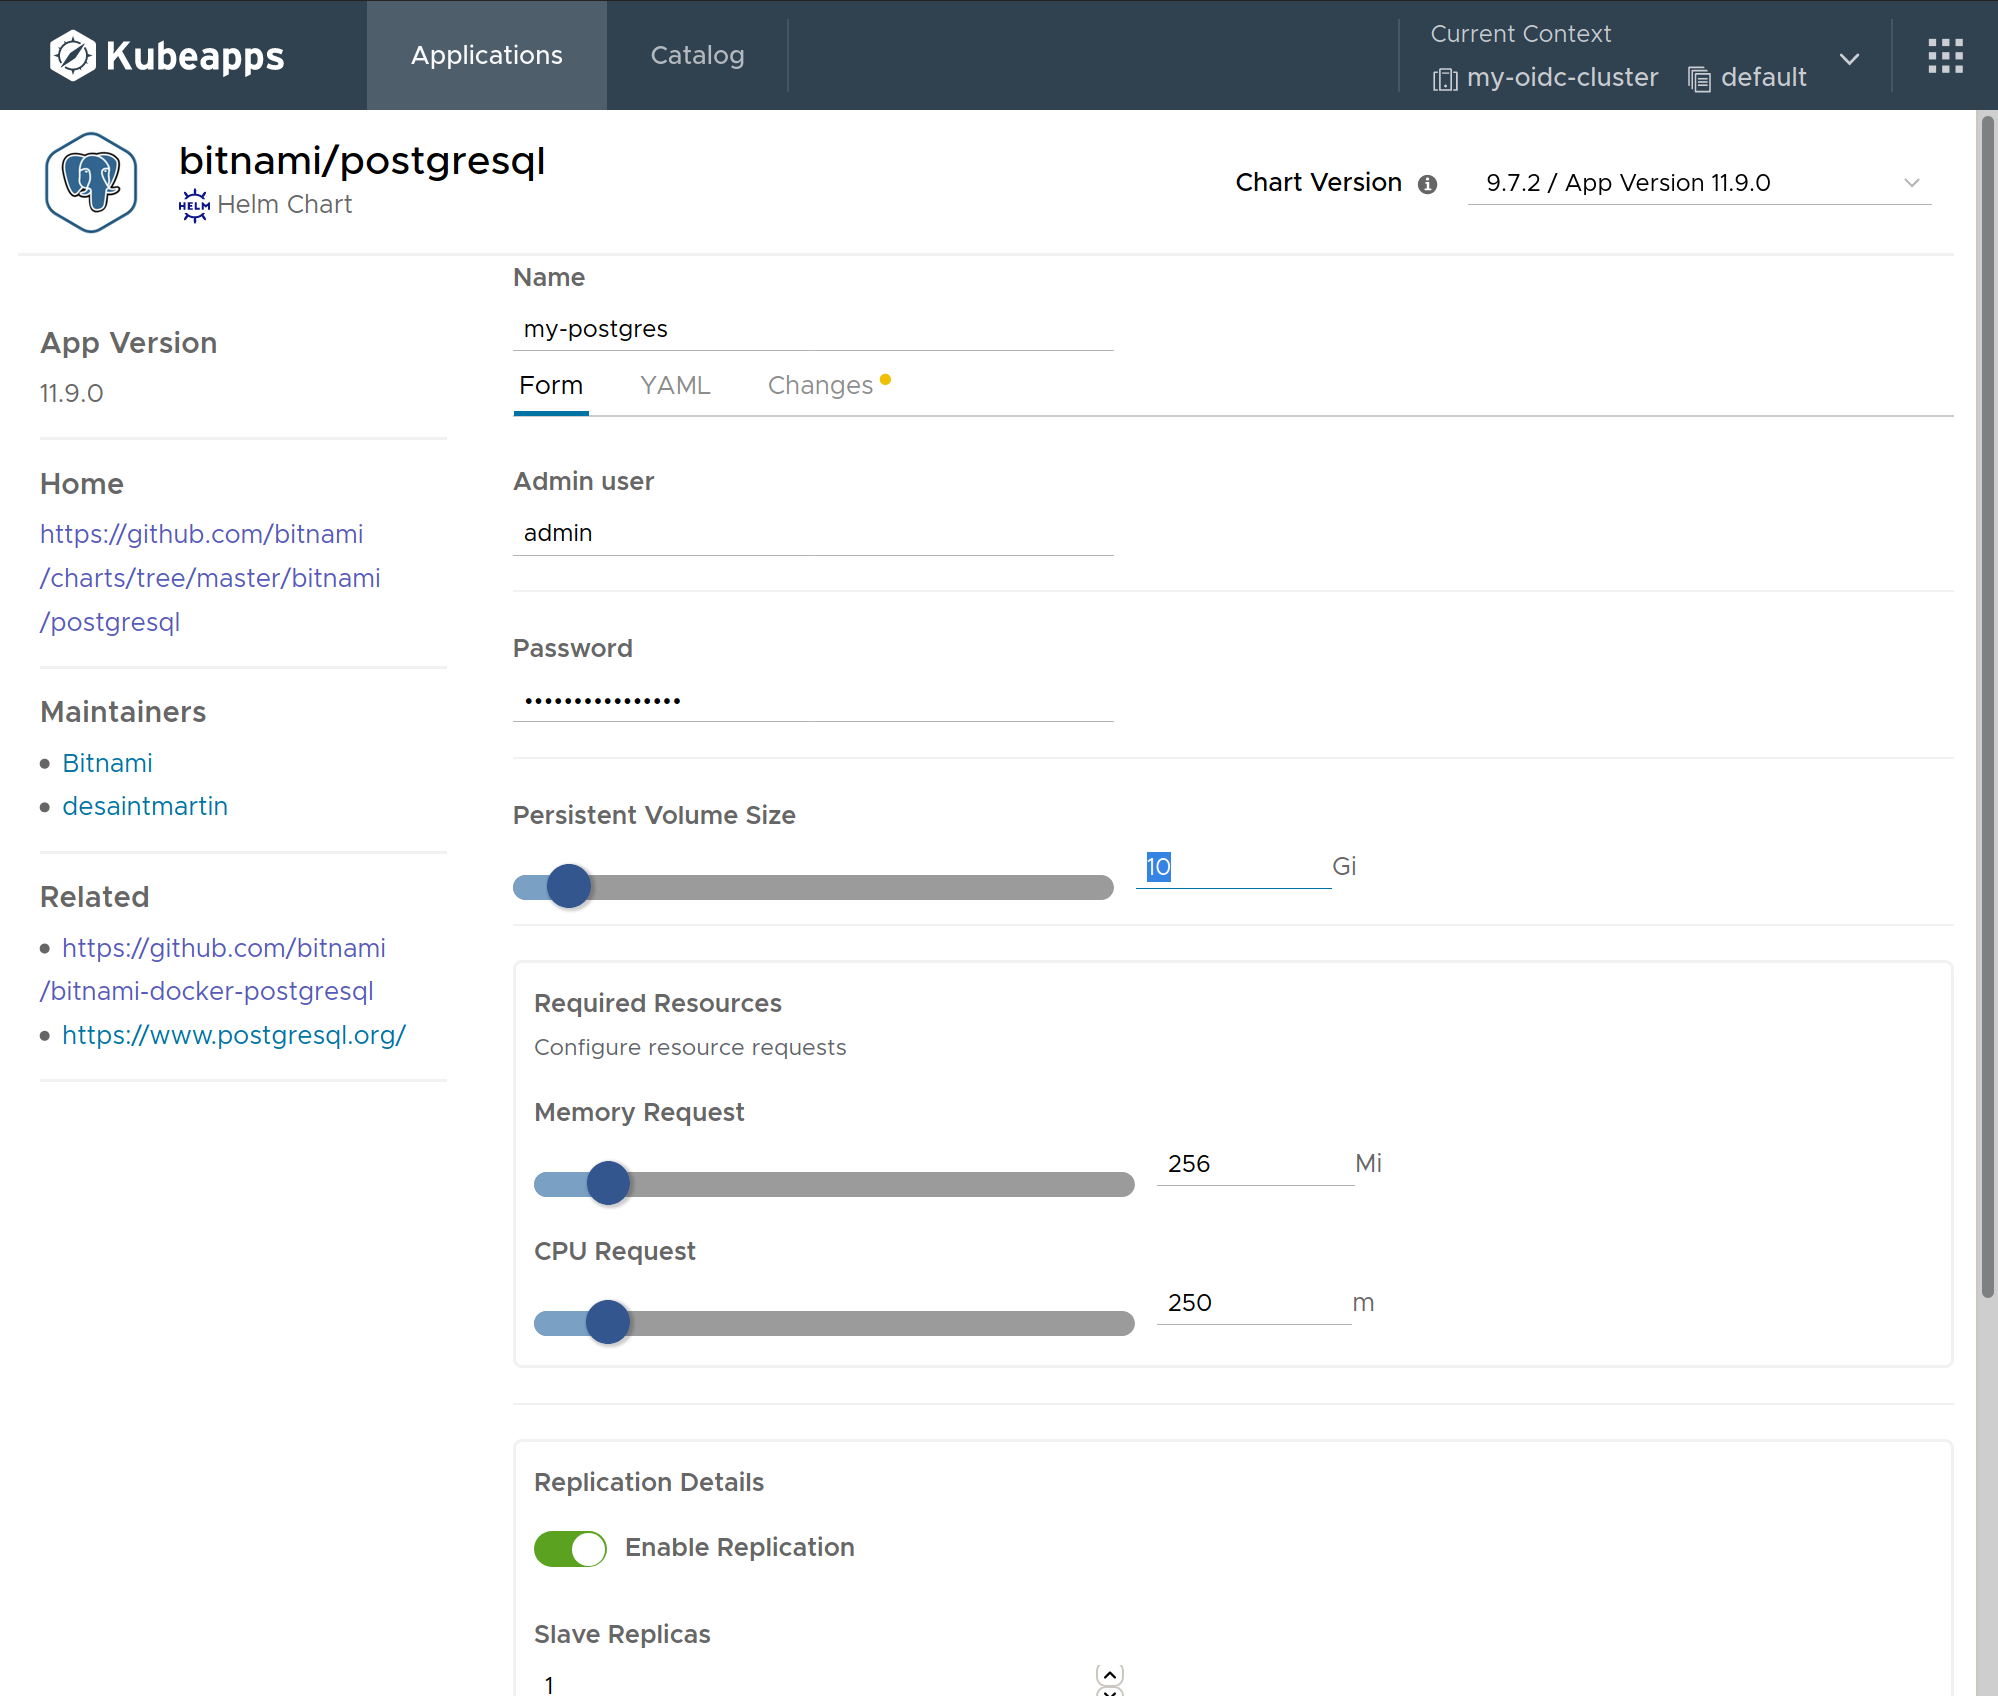Click the chart version info icon
1998x1696 pixels.
(x=1426, y=183)
